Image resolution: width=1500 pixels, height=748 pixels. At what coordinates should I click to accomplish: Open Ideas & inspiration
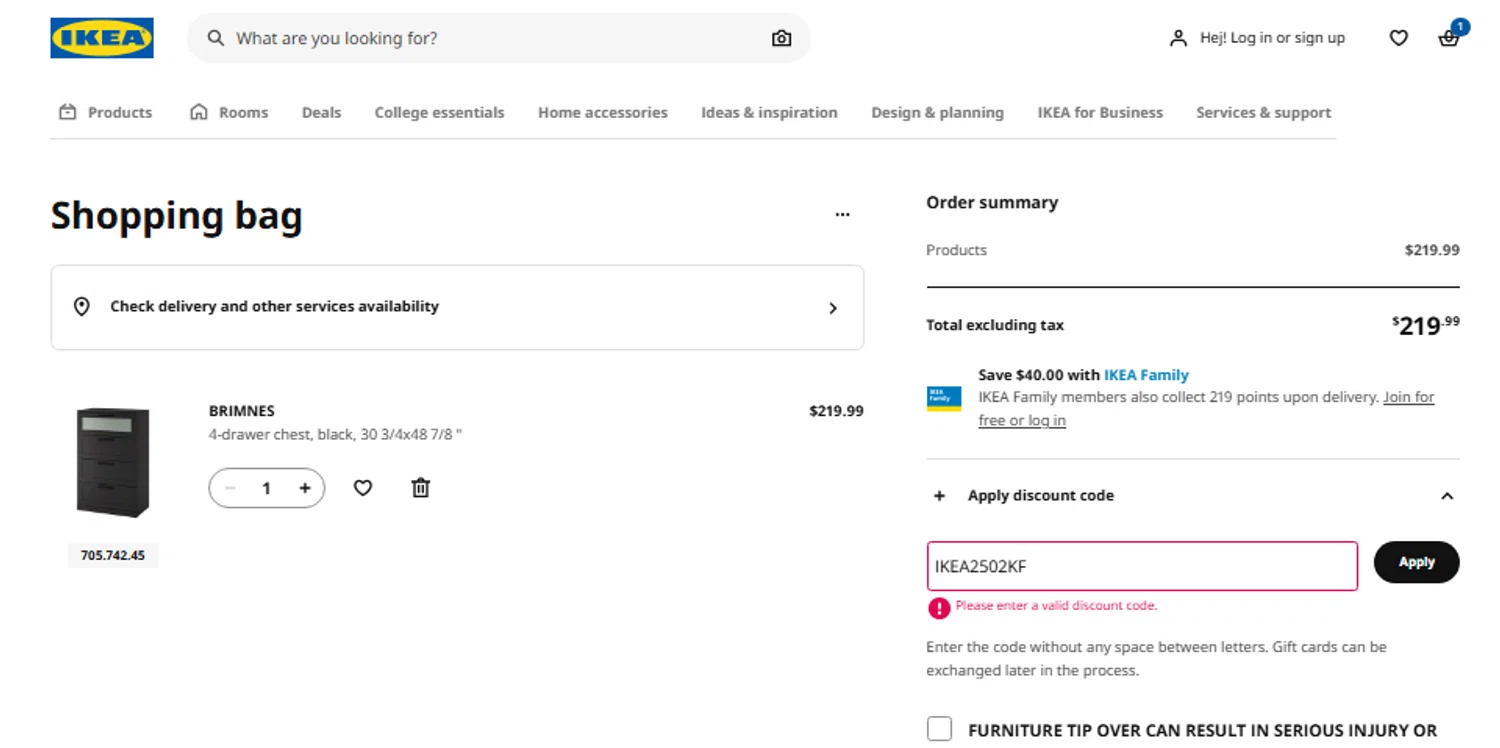click(x=769, y=112)
